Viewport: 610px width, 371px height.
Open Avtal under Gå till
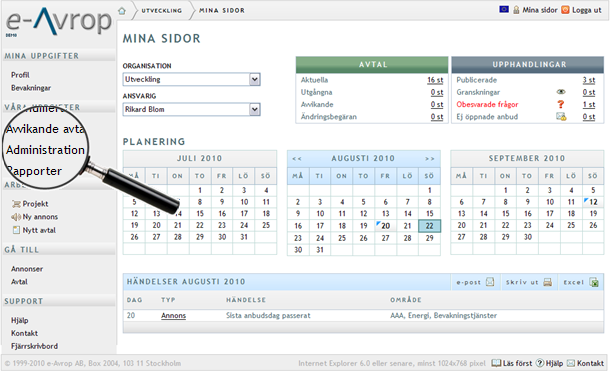(x=19, y=282)
